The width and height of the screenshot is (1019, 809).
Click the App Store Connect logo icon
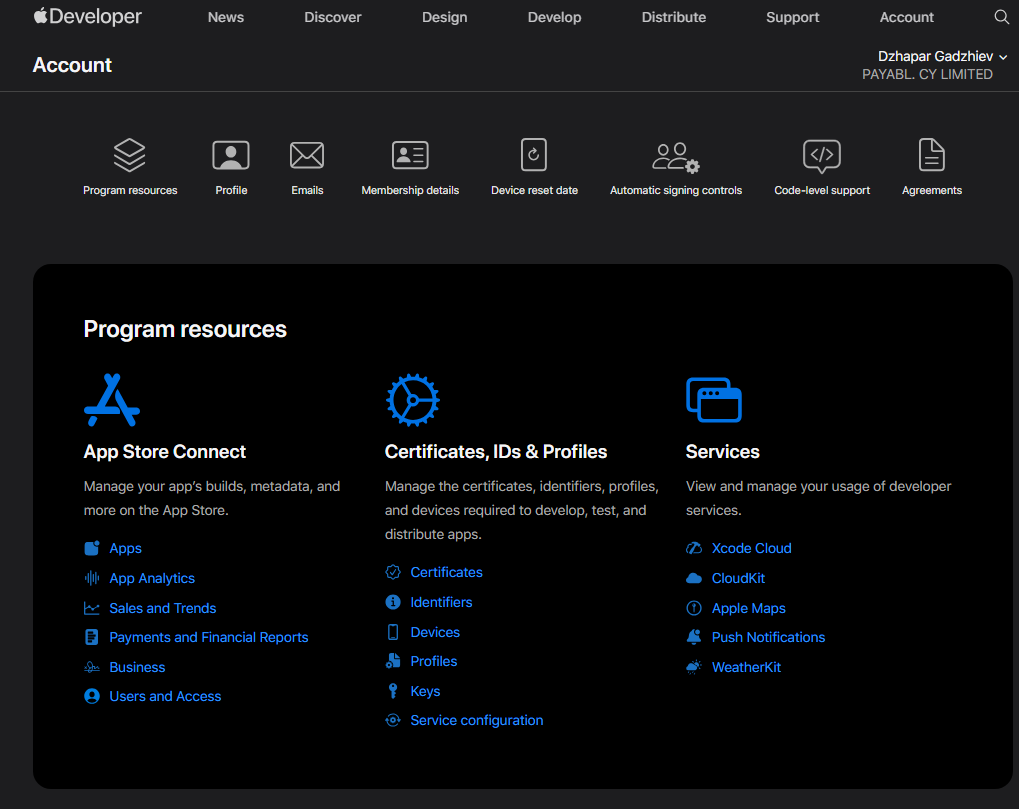pos(112,400)
